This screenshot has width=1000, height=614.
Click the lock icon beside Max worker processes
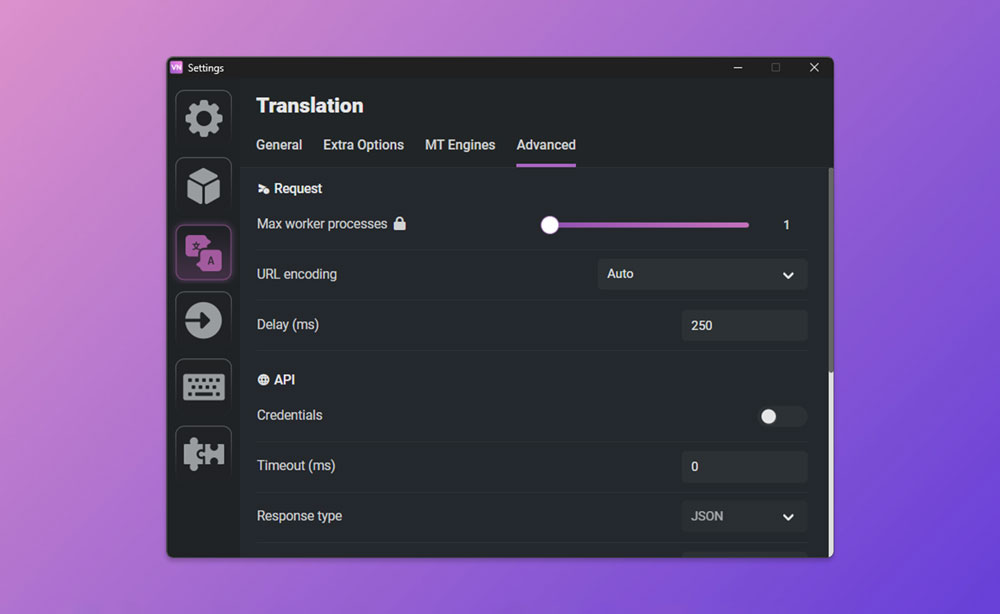(400, 224)
